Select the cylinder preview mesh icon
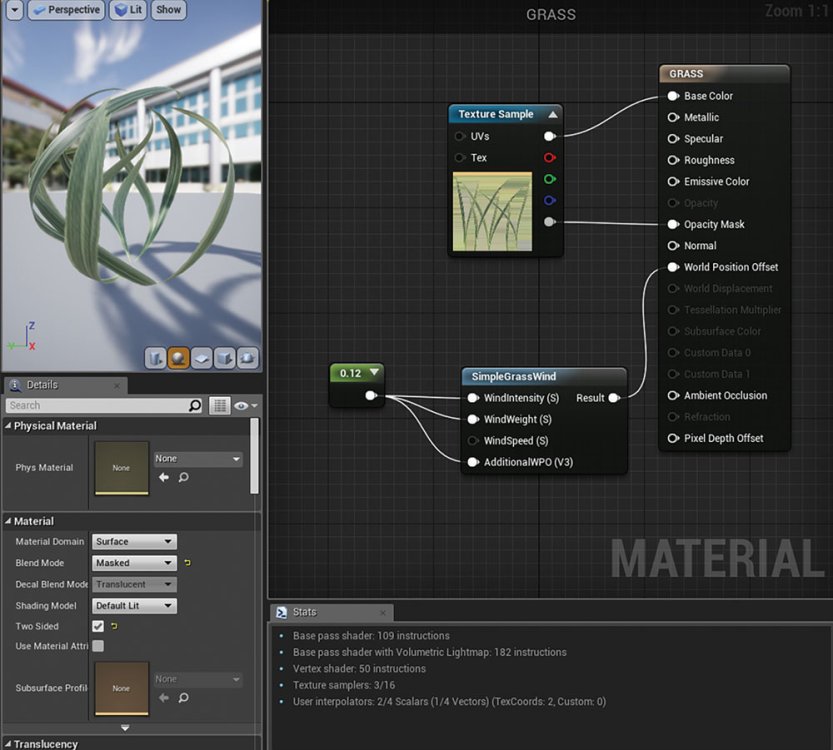Viewport: 833px width, 750px height. click(156, 358)
